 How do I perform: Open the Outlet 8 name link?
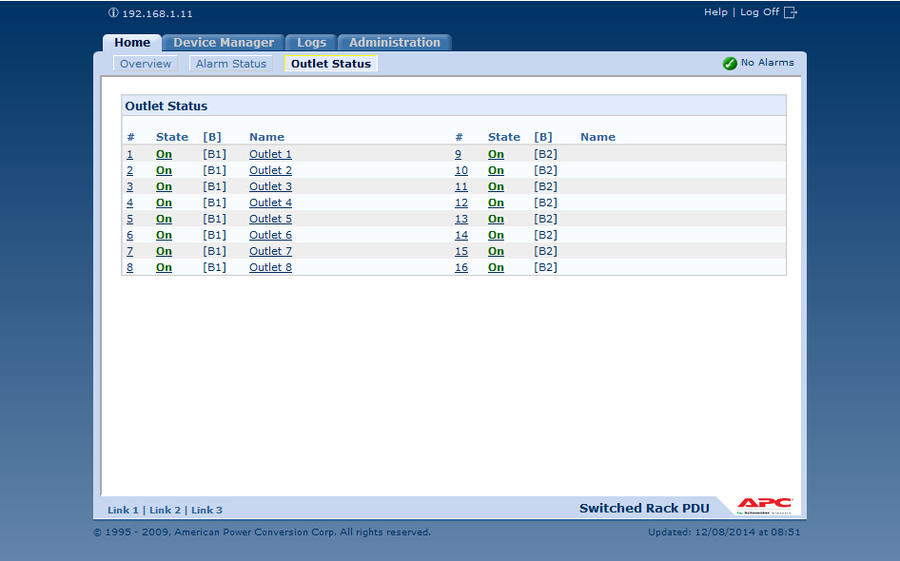click(270, 267)
